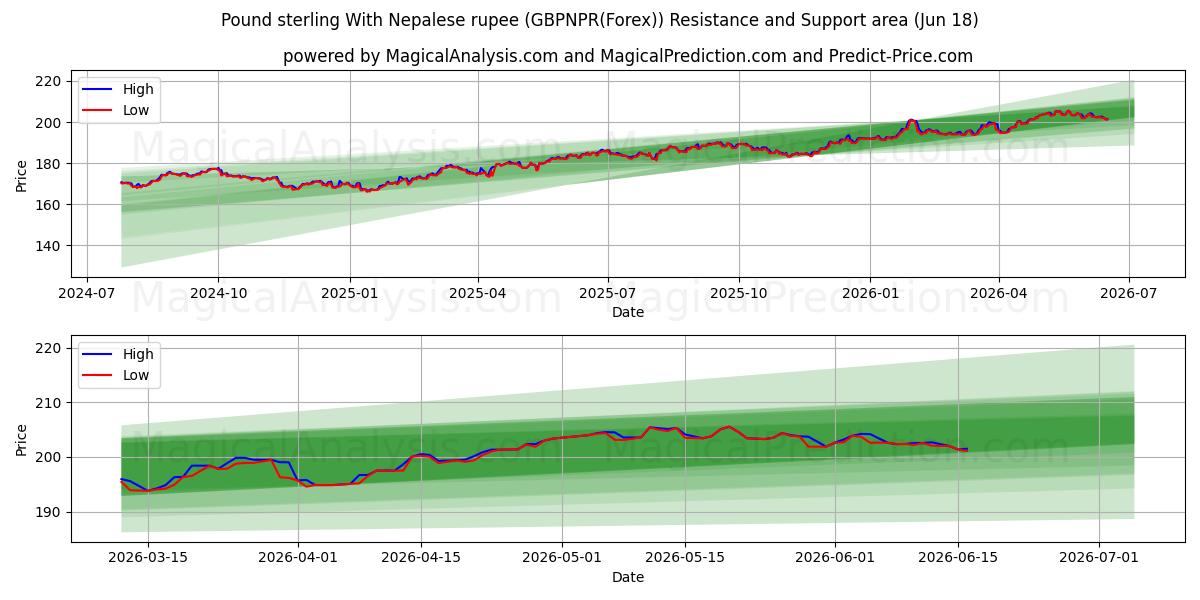This screenshot has width=1200, height=600.
Task: Click the '200' price tick on top chart
Action: click(49, 123)
